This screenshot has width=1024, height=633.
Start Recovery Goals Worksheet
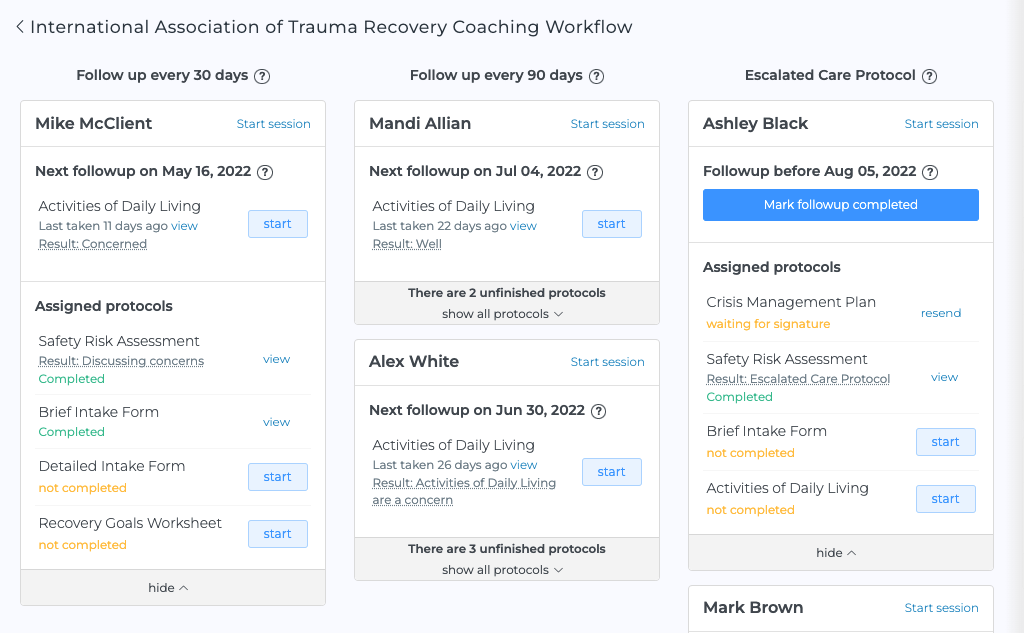278,534
